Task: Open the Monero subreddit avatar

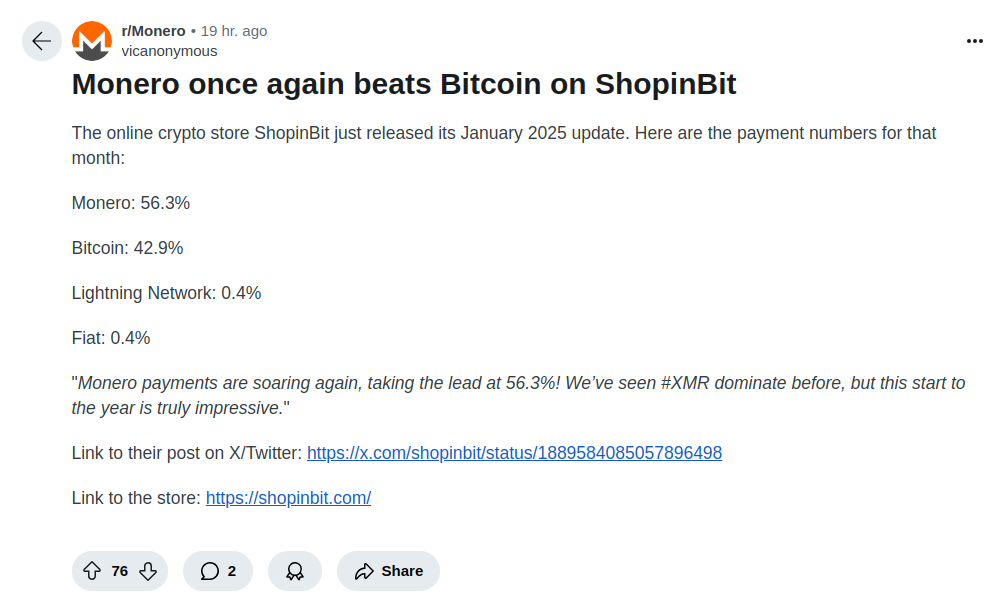Action: (x=92, y=41)
